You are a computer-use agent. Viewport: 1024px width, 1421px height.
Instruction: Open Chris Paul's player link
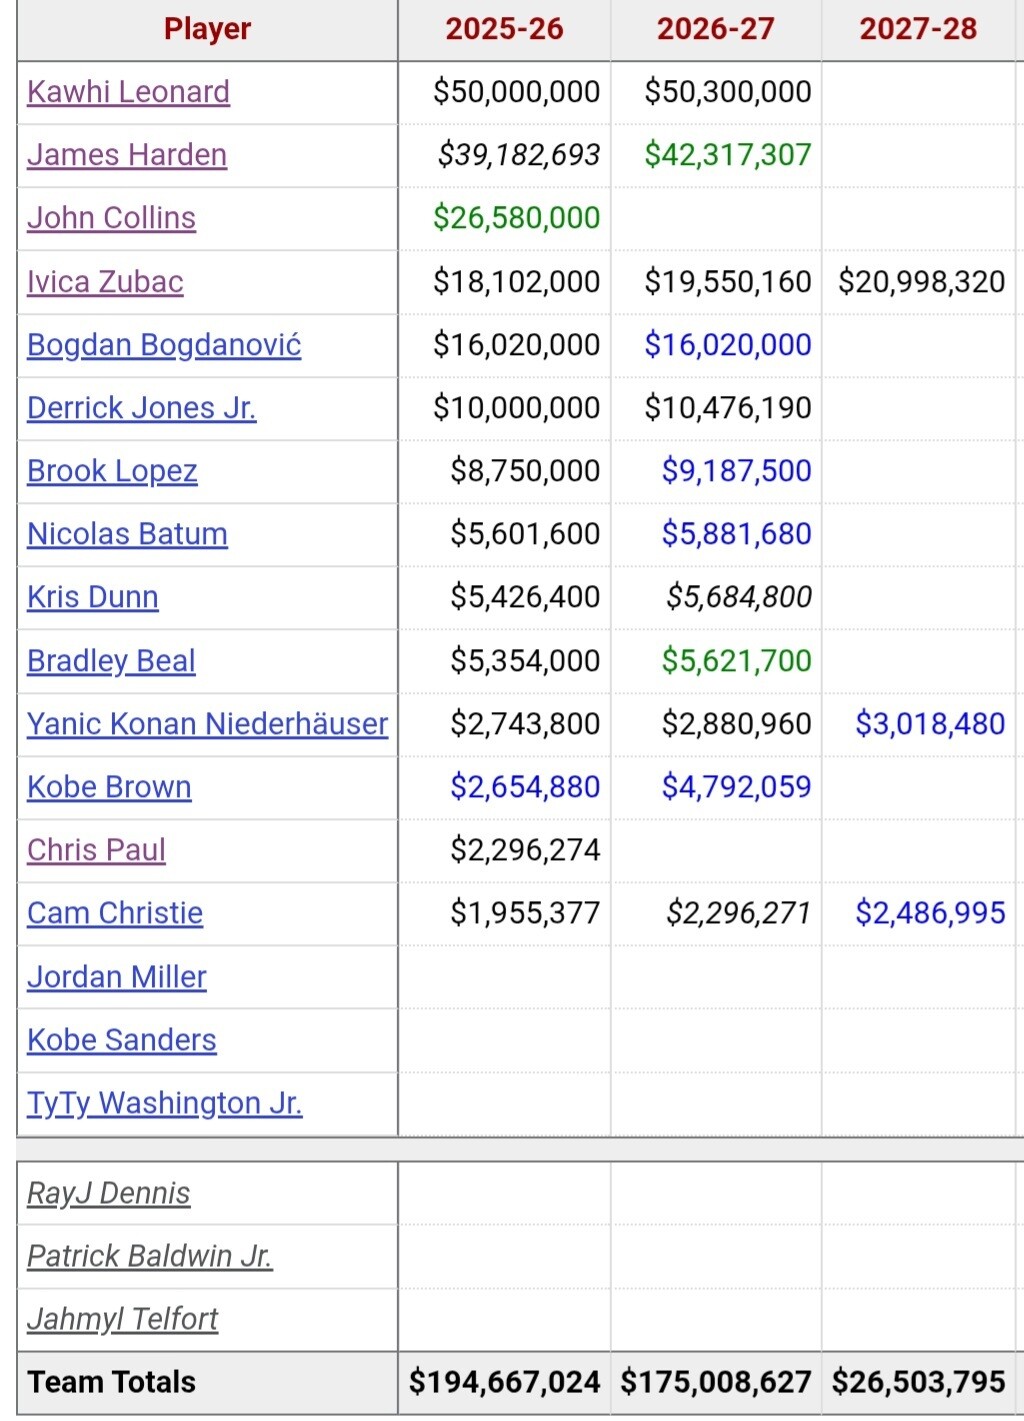pyautogui.click(x=96, y=850)
